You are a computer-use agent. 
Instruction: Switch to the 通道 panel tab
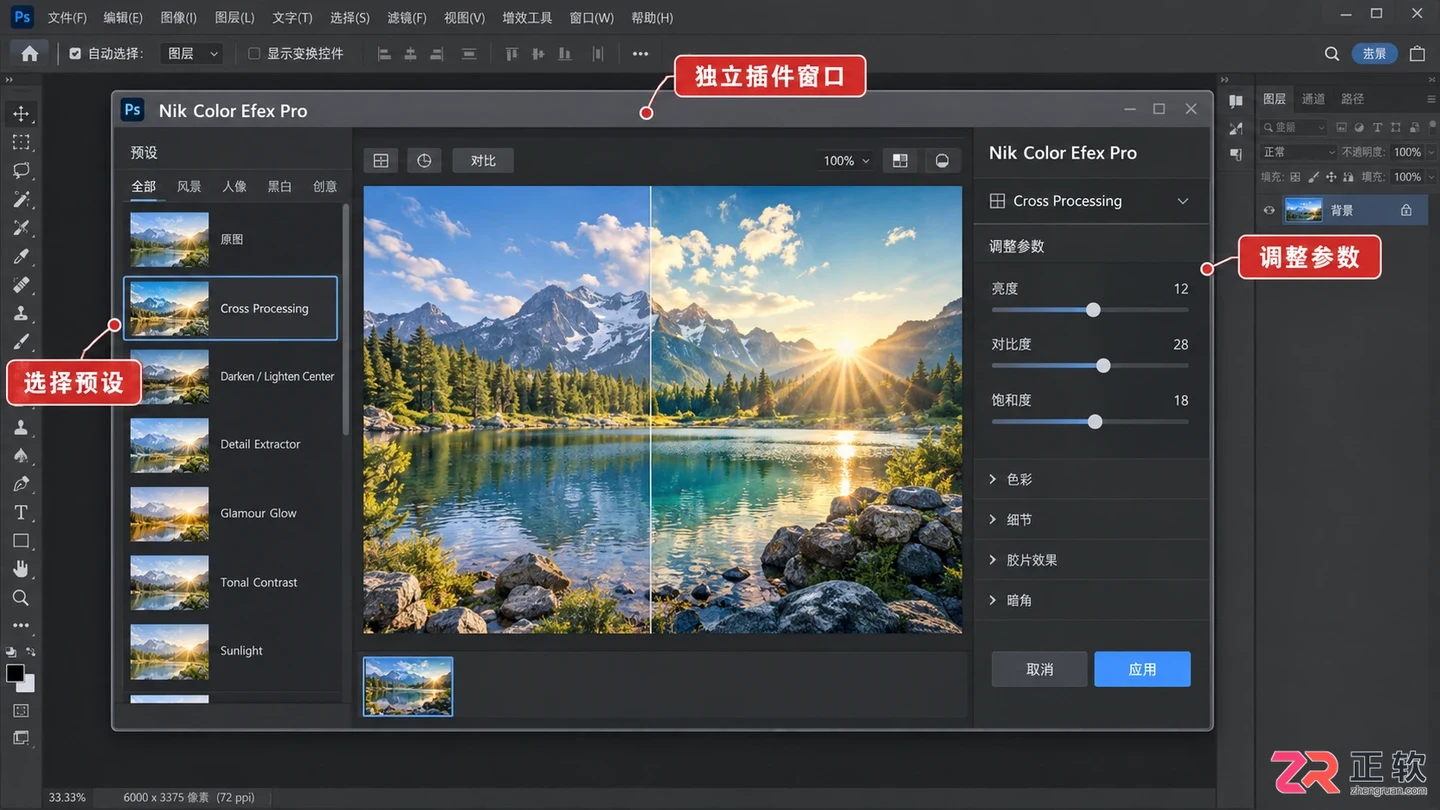(1313, 99)
